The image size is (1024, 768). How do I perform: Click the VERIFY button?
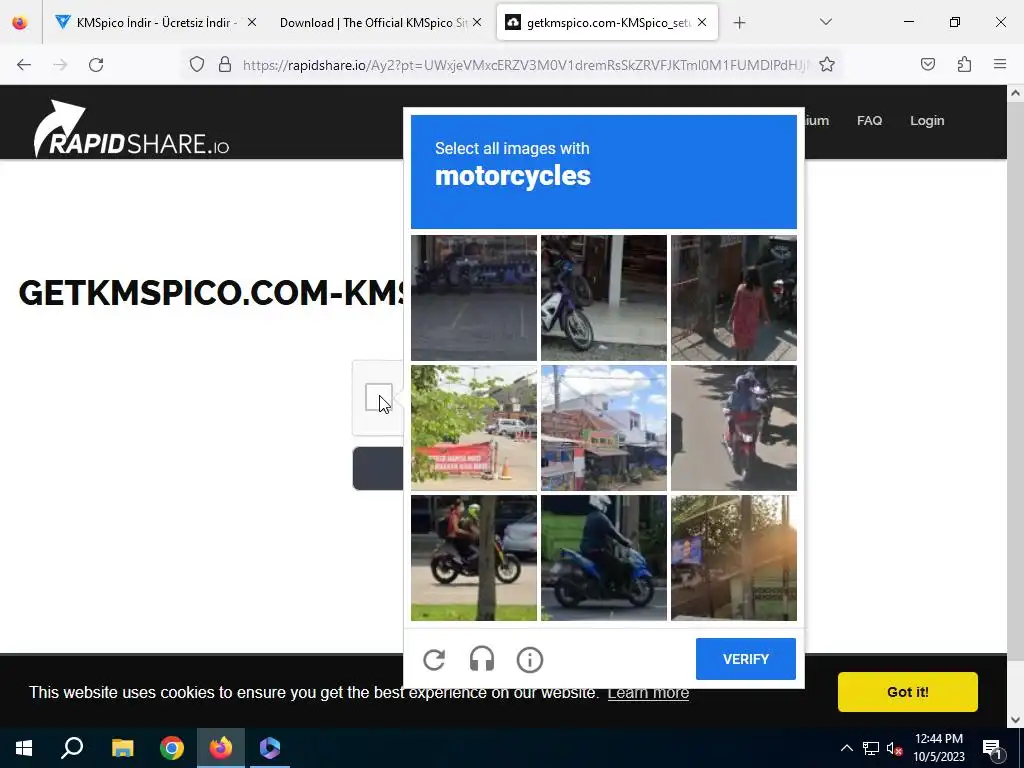(x=746, y=659)
